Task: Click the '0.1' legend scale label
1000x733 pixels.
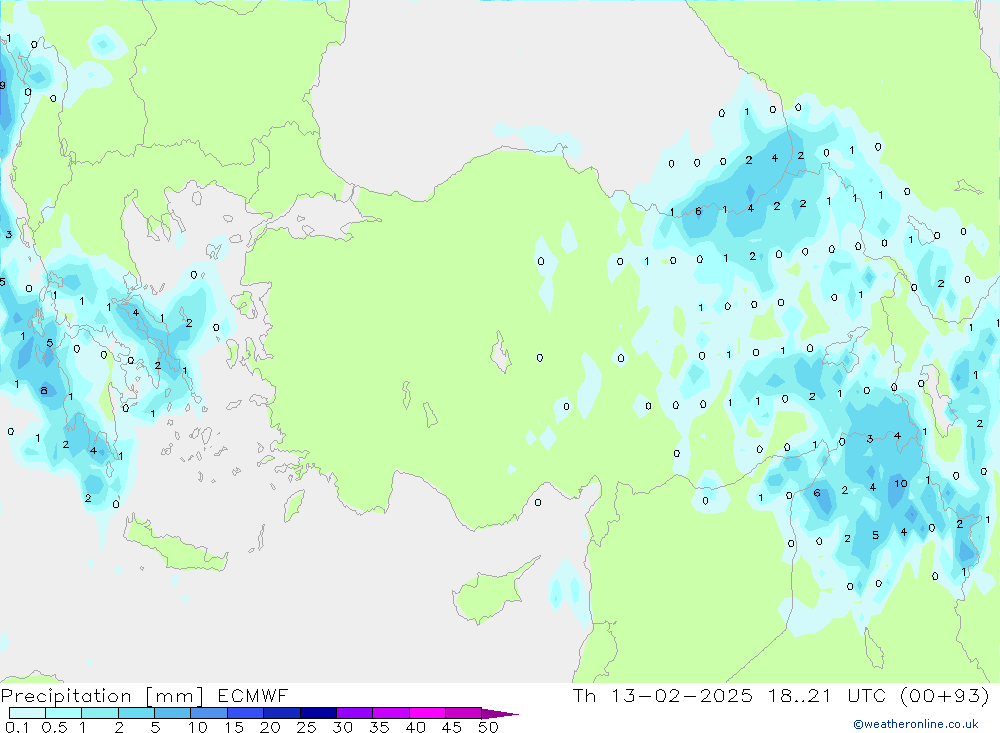Action: coord(17,727)
